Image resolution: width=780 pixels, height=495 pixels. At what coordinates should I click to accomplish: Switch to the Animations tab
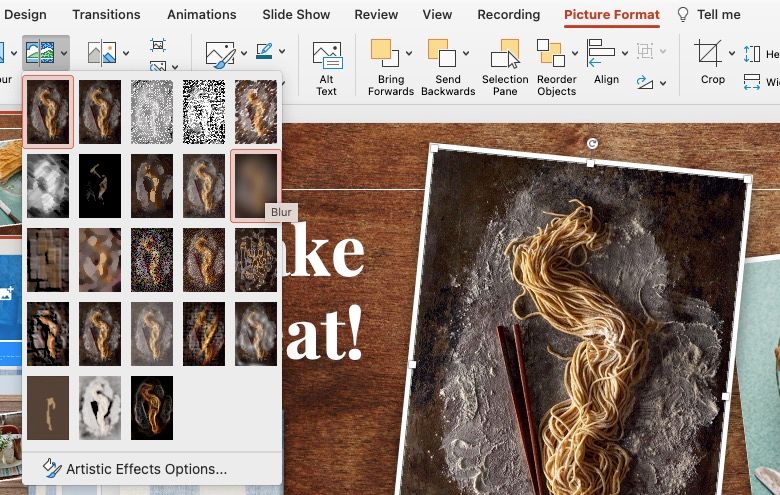(201, 15)
